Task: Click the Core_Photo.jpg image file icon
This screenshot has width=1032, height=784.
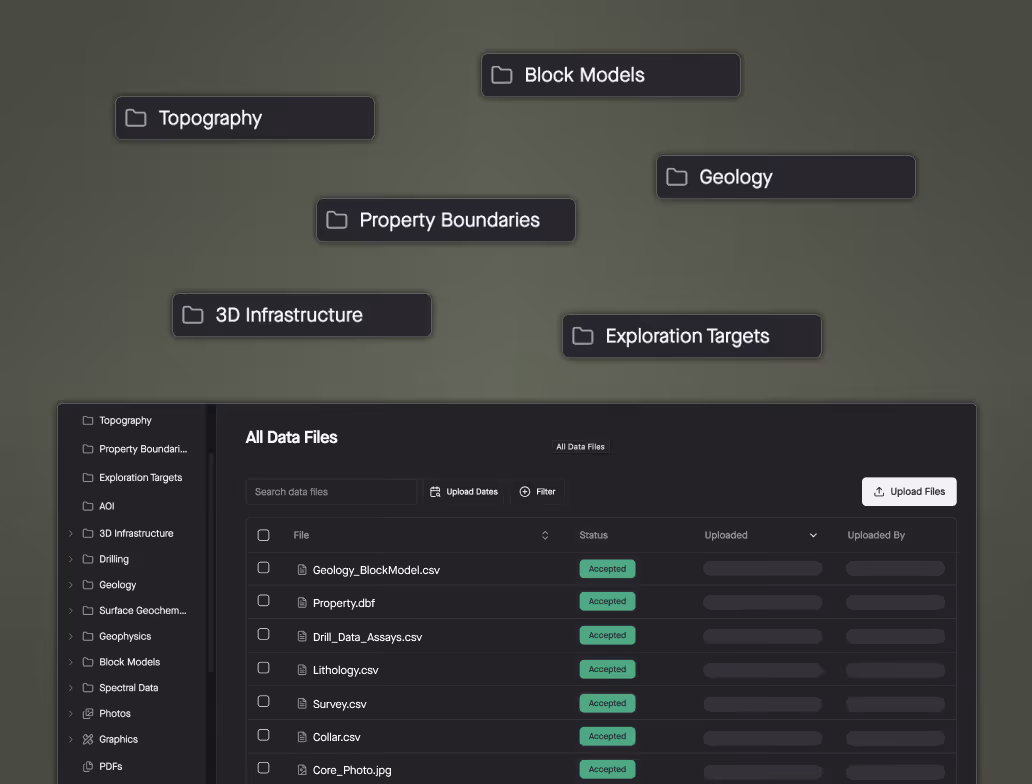Action: pyautogui.click(x=302, y=770)
